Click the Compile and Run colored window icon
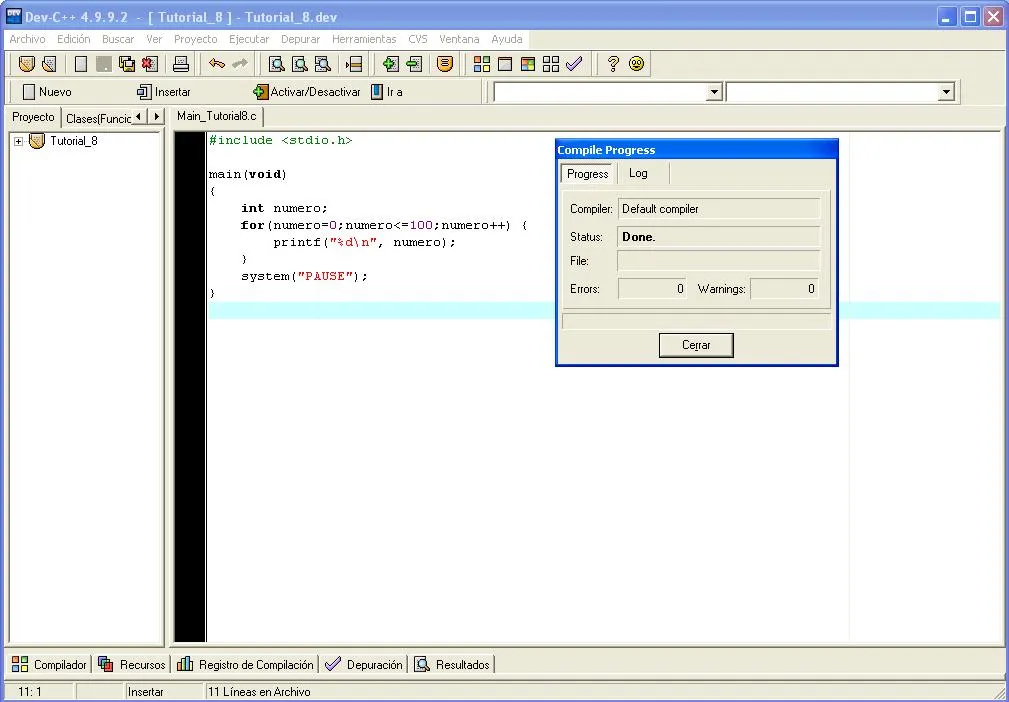 click(528, 64)
